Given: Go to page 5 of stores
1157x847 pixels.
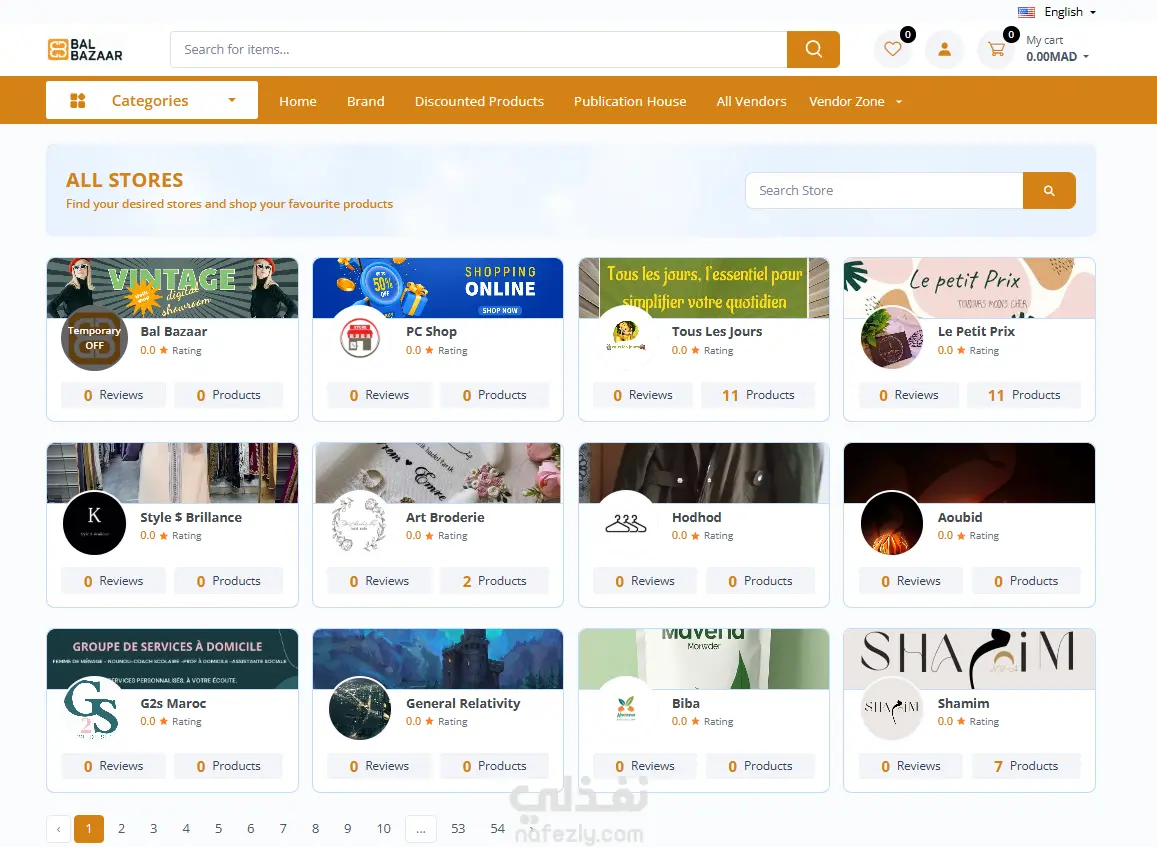Looking at the screenshot, I should point(218,829).
